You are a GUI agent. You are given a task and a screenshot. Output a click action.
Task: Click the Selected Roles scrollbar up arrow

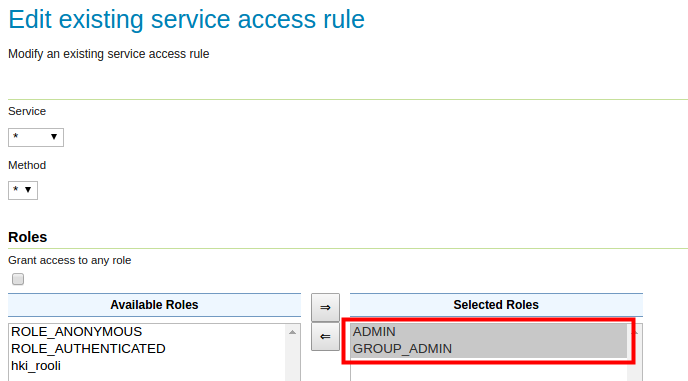tap(635, 332)
